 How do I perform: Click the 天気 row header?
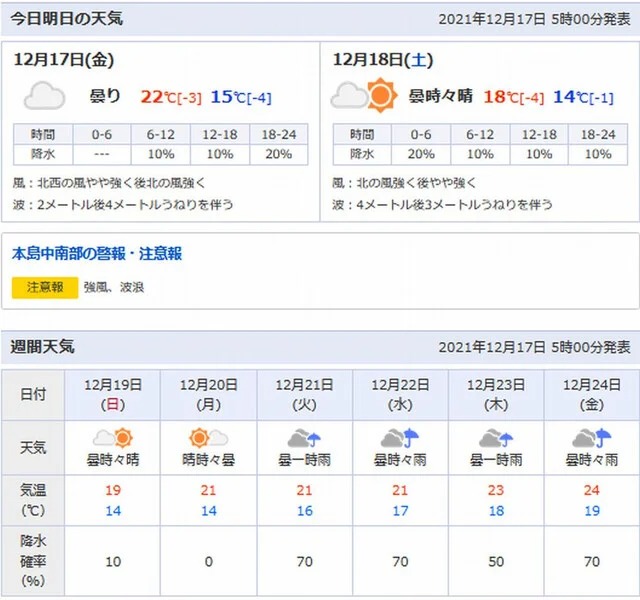[x=33, y=448]
